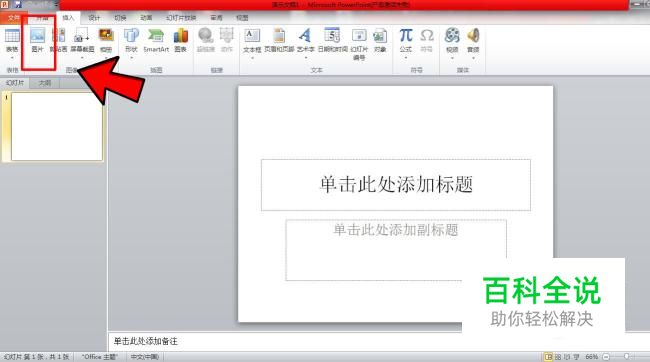Switch to the 视图 View tab
Viewport: 650px width, 362px height.
(x=242, y=18)
